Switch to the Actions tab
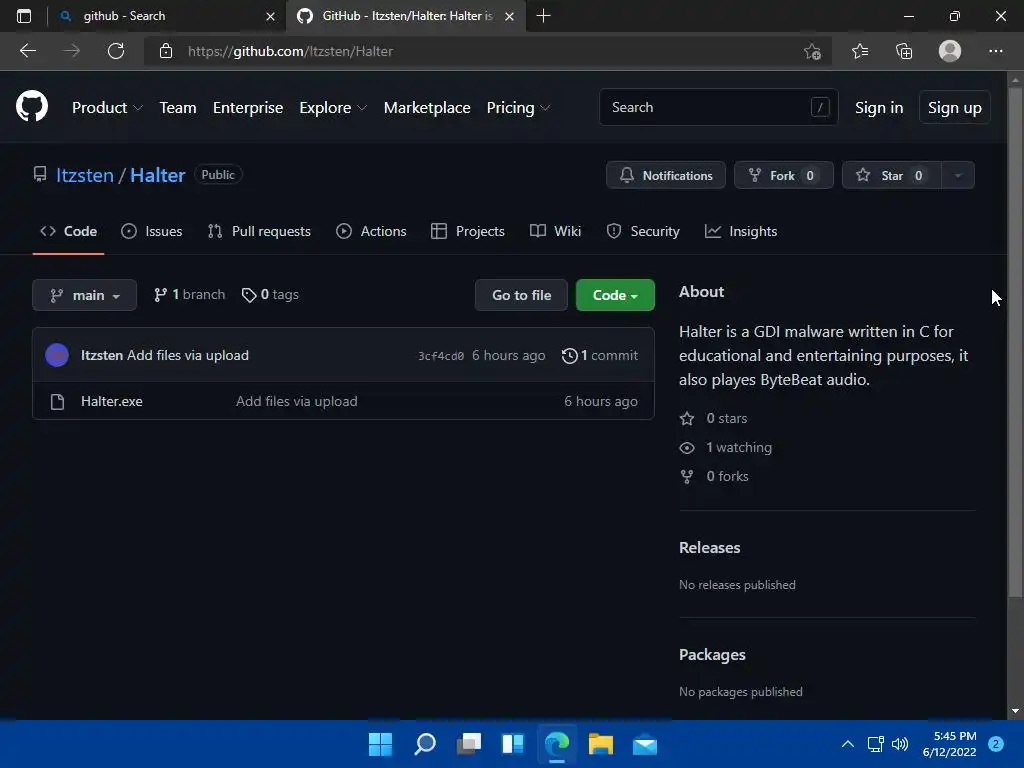The height and width of the screenshot is (768, 1024). coord(371,231)
